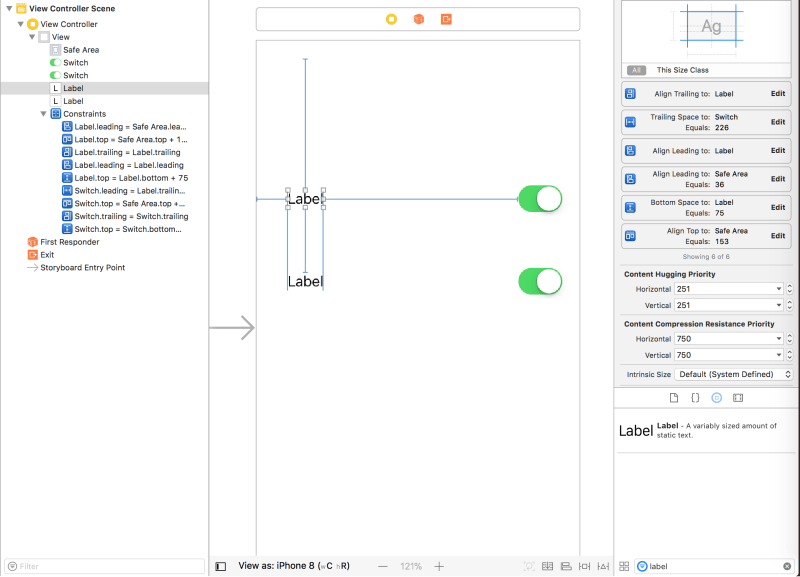Viewport: 800px width, 577px height.
Task: Open the Object library in the library panel
Action: [717, 397]
